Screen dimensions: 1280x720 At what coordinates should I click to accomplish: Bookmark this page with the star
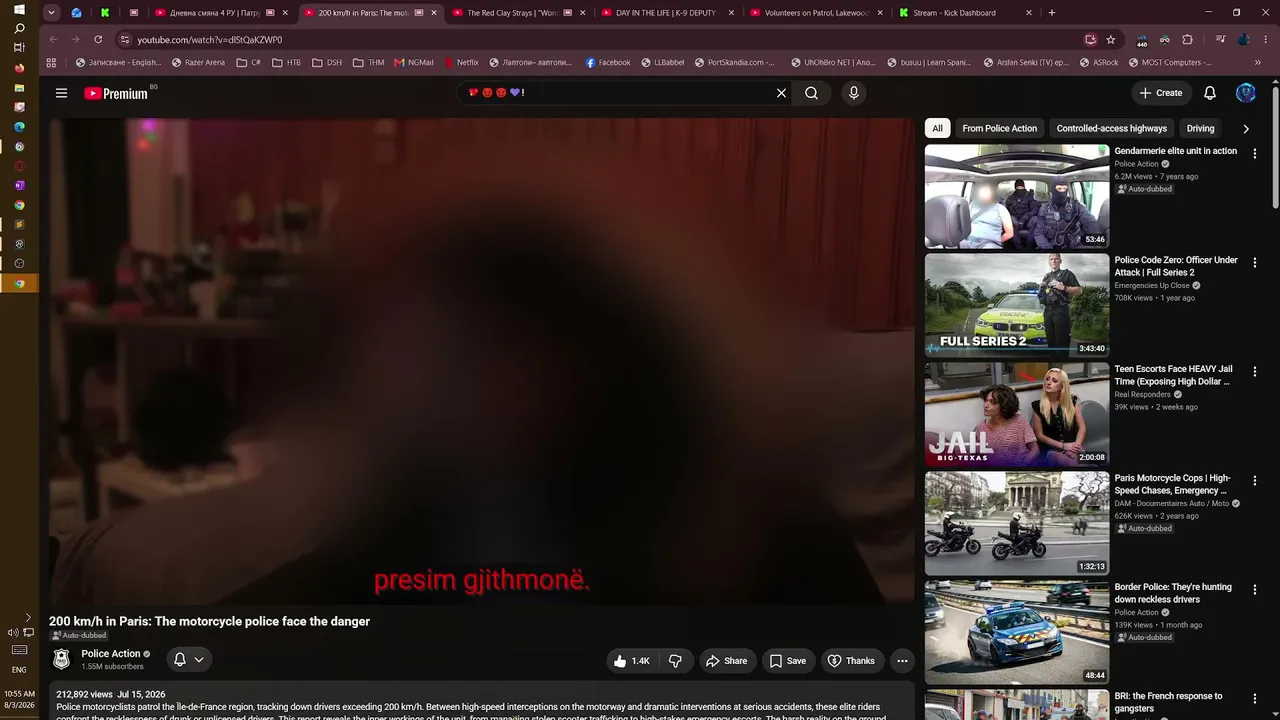(x=1111, y=39)
